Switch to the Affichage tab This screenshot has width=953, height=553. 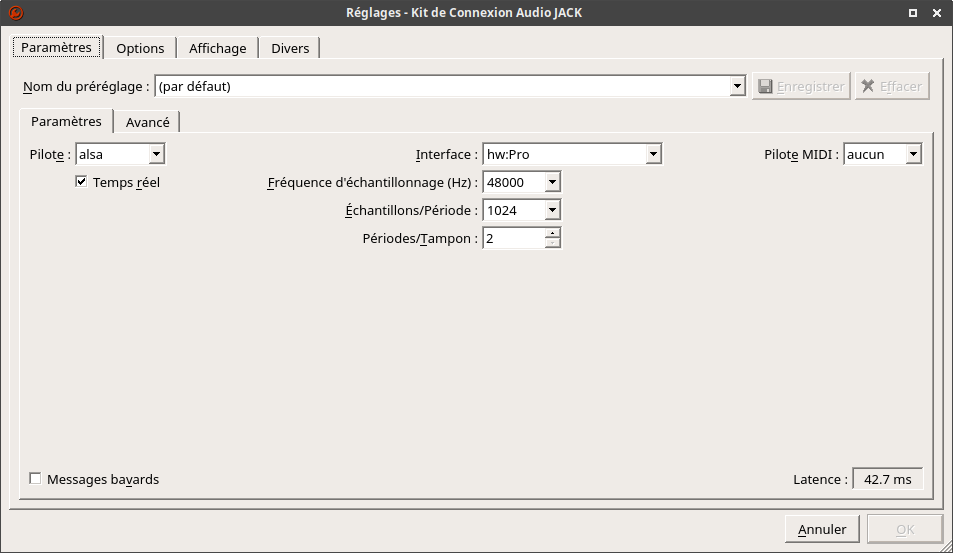[218, 49]
